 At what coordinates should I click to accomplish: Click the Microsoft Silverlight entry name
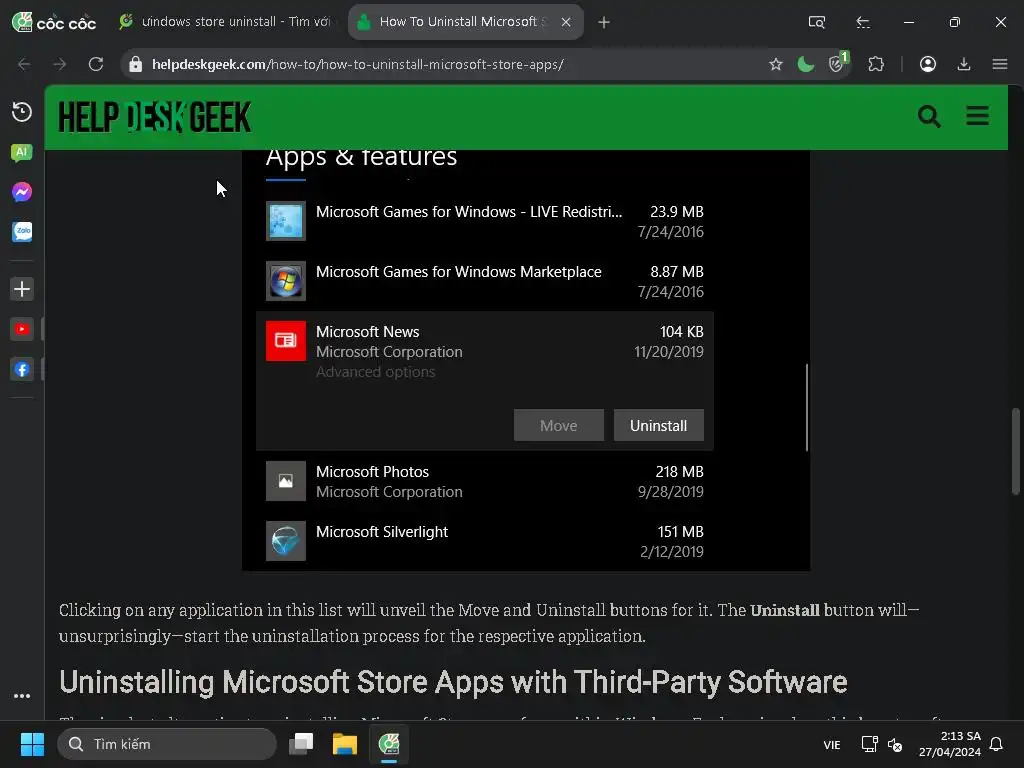[x=382, y=532]
